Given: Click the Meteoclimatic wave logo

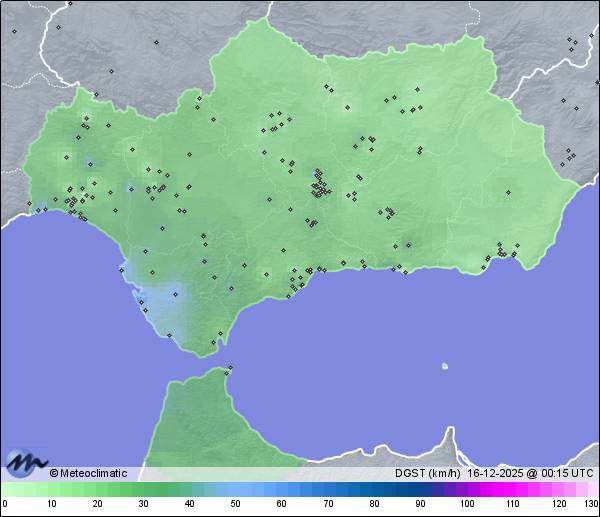Looking at the screenshot, I should [x=25, y=463].
